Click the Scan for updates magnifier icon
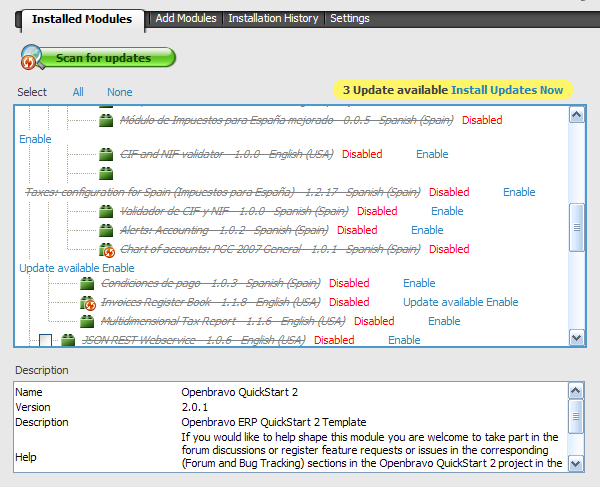The image size is (600, 487). 32,59
